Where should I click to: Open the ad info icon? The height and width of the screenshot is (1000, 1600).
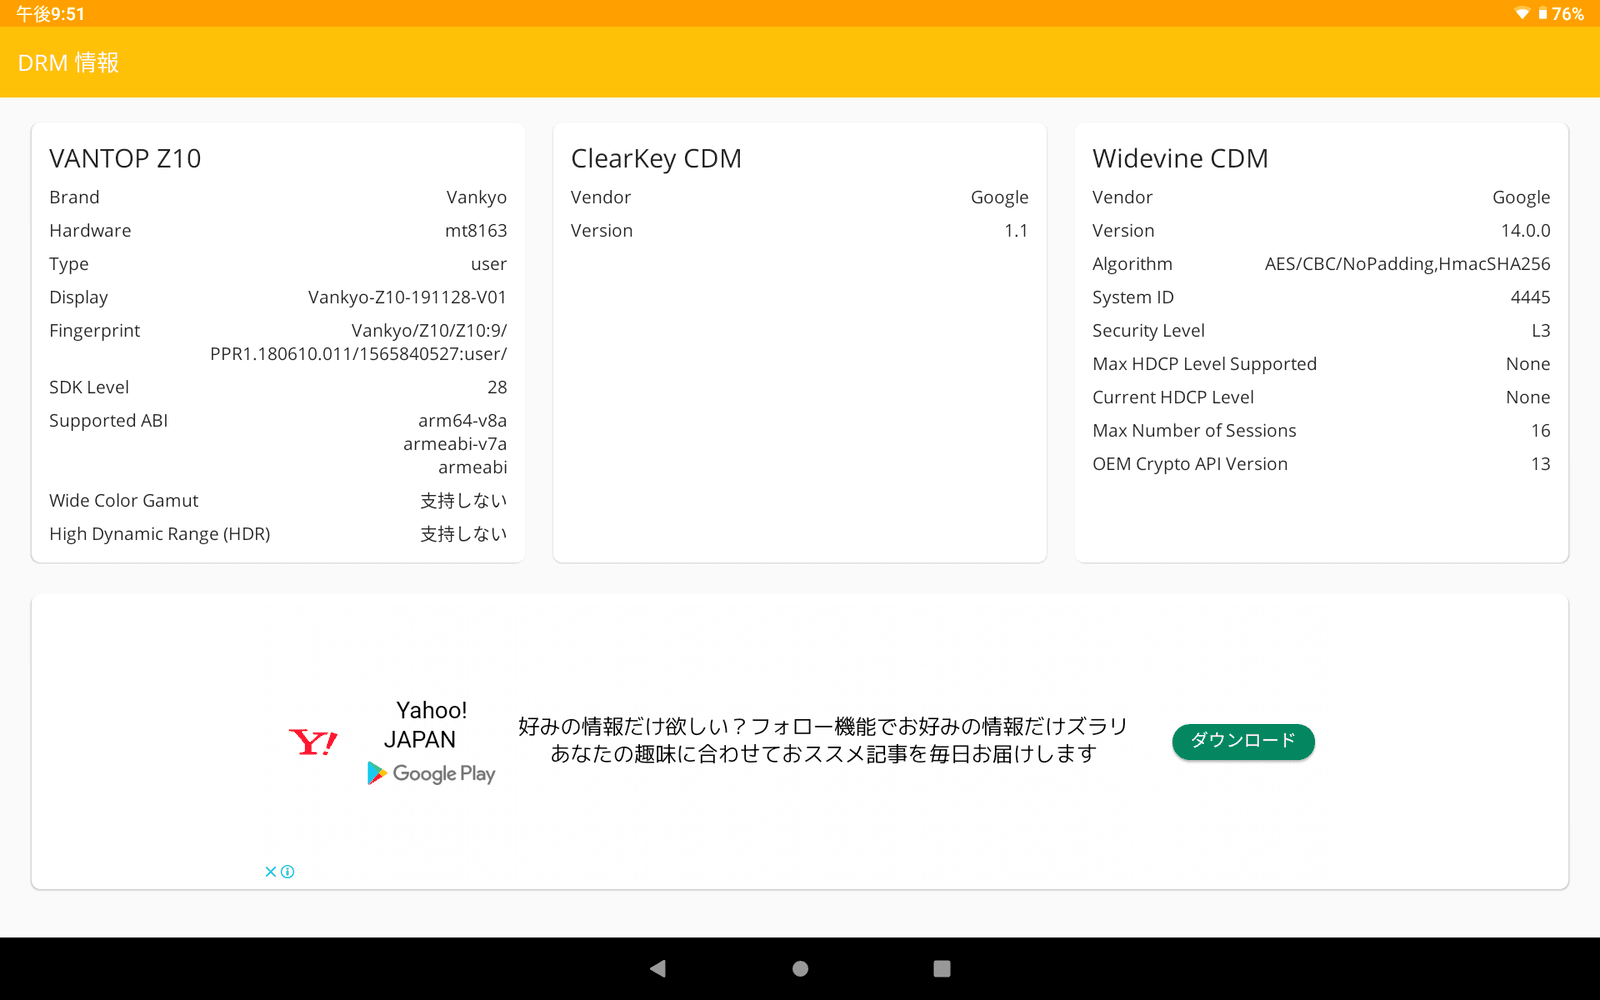click(288, 872)
